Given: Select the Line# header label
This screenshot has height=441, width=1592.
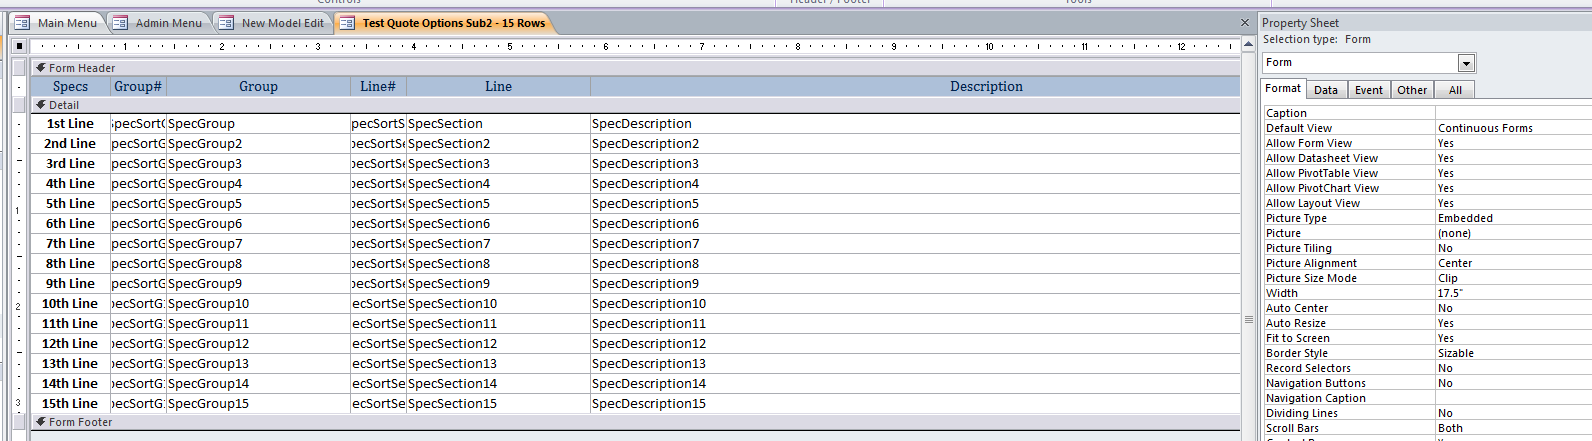Looking at the screenshot, I should tap(378, 87).
